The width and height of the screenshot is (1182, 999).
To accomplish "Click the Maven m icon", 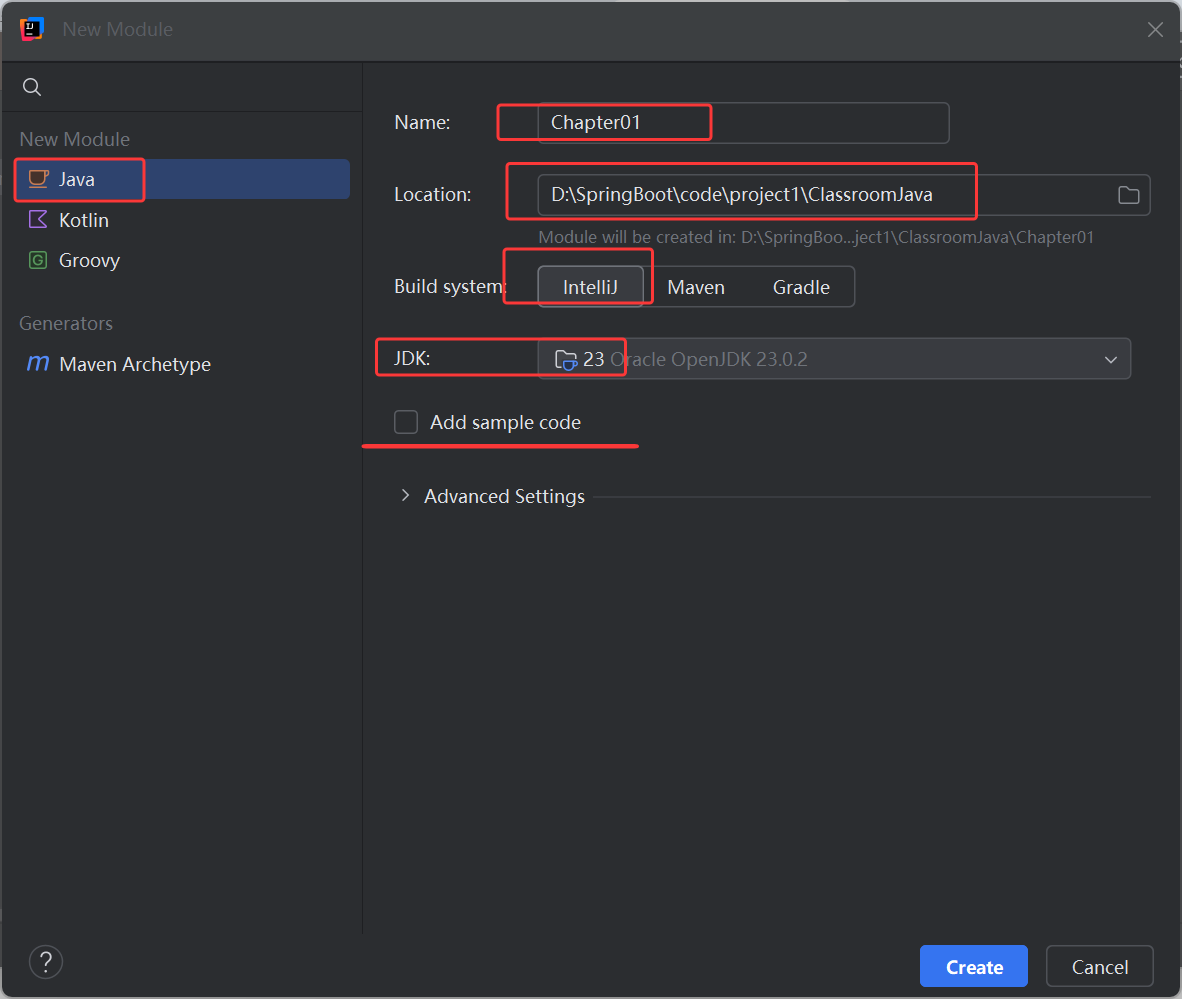I will coord(38,363).
